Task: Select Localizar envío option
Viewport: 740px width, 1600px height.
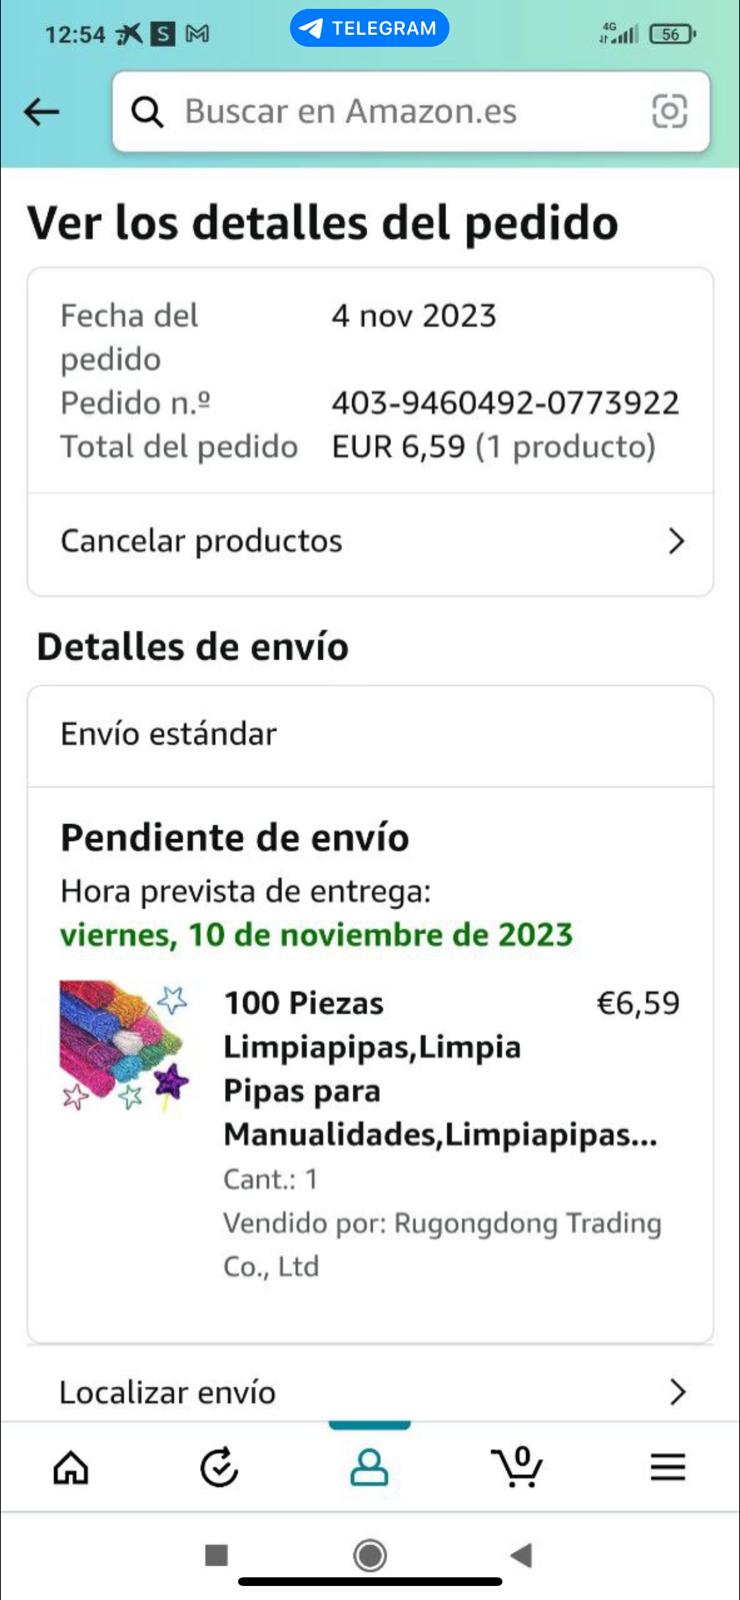Action: 168,1392
